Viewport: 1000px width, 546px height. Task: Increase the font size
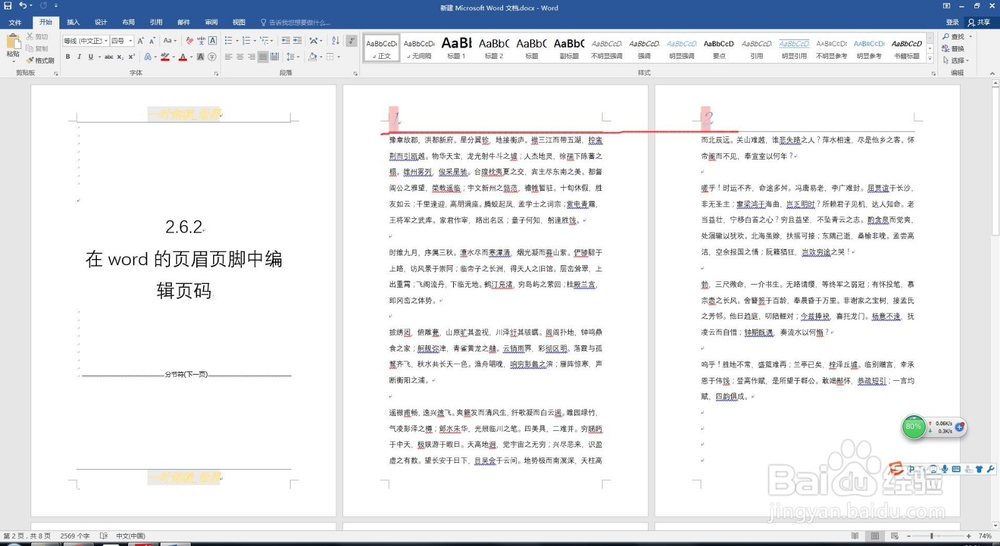point(141,40)
